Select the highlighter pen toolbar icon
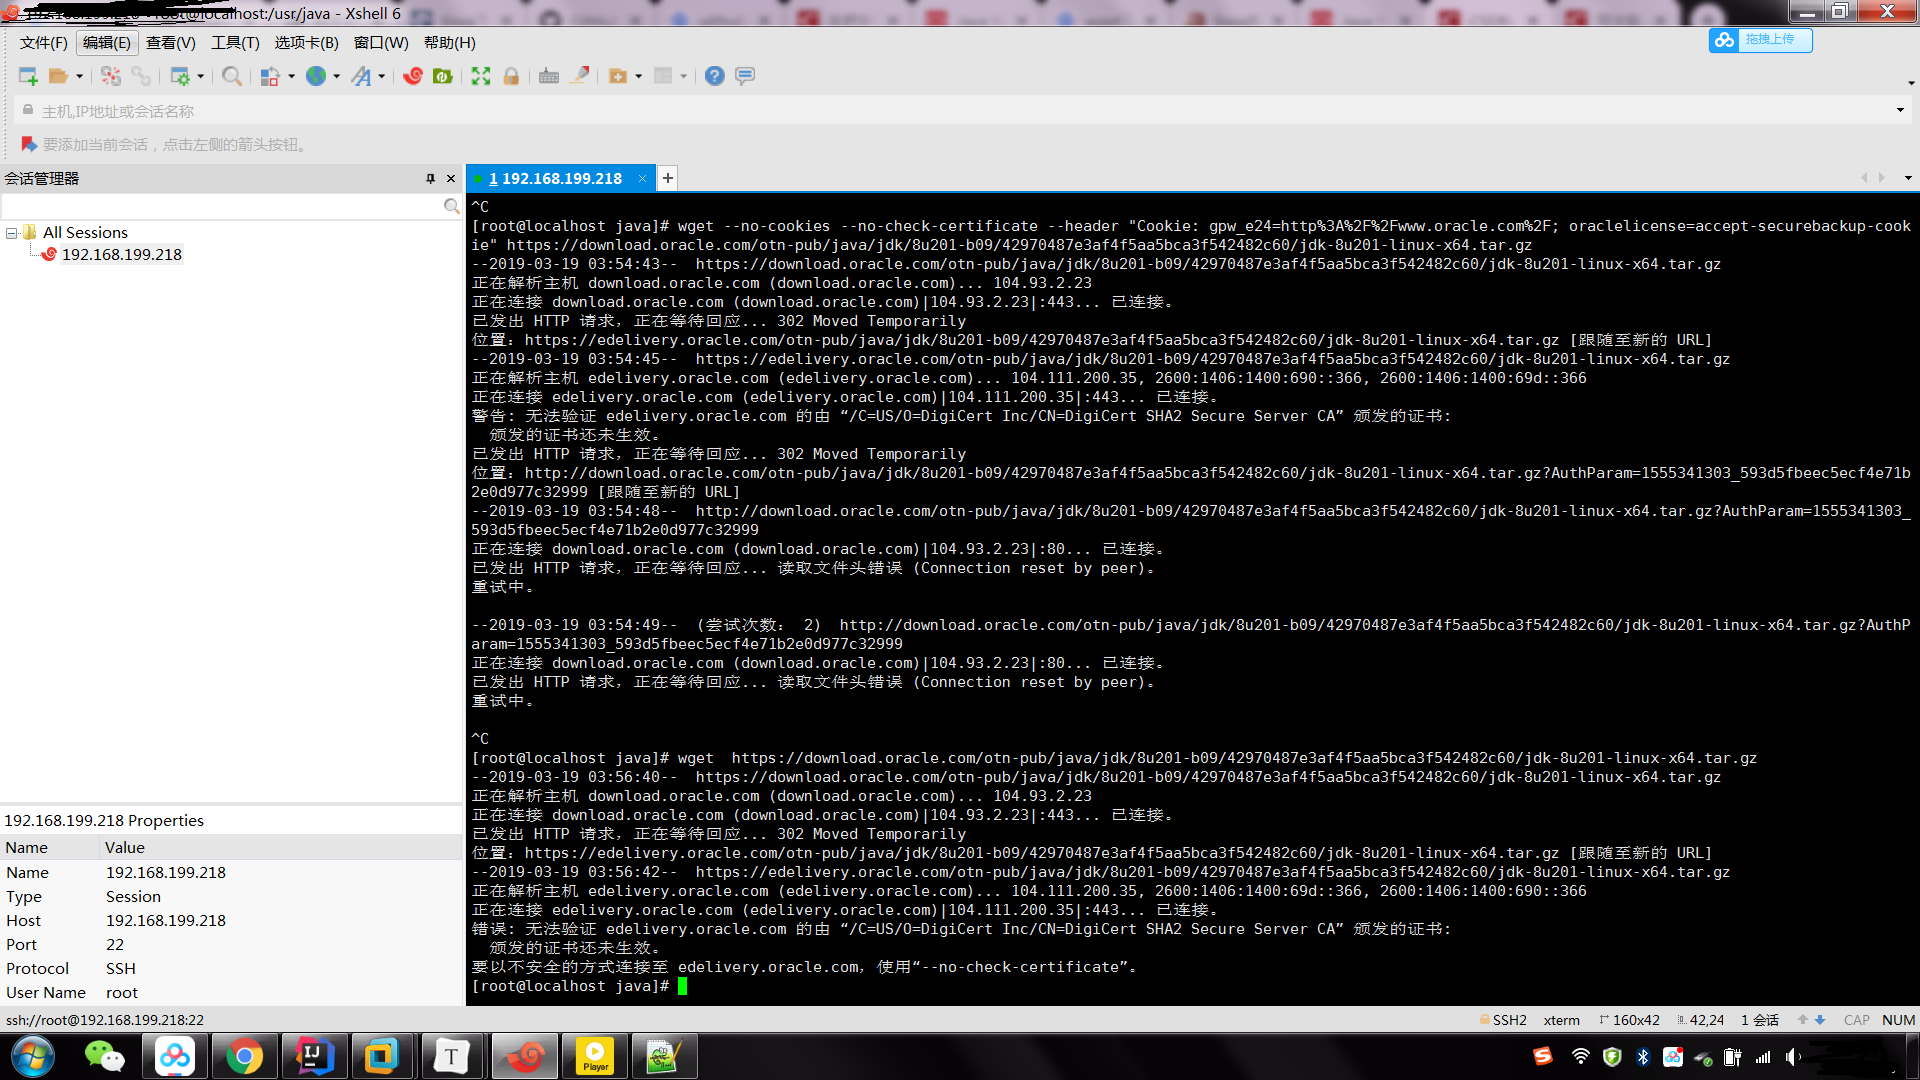The width and height of the screenshot is (1920, 1080). point(578,76)
